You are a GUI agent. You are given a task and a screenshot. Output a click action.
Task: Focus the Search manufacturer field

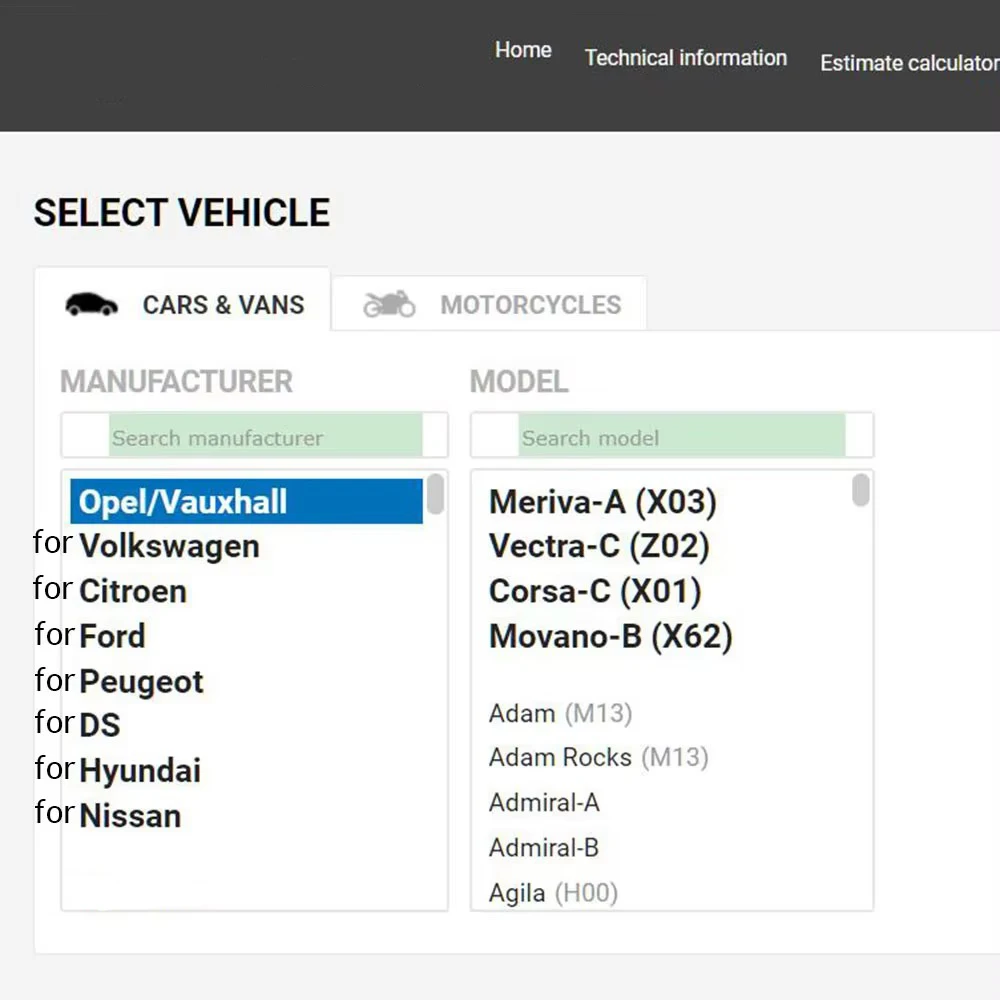click(x=264, y=437)
